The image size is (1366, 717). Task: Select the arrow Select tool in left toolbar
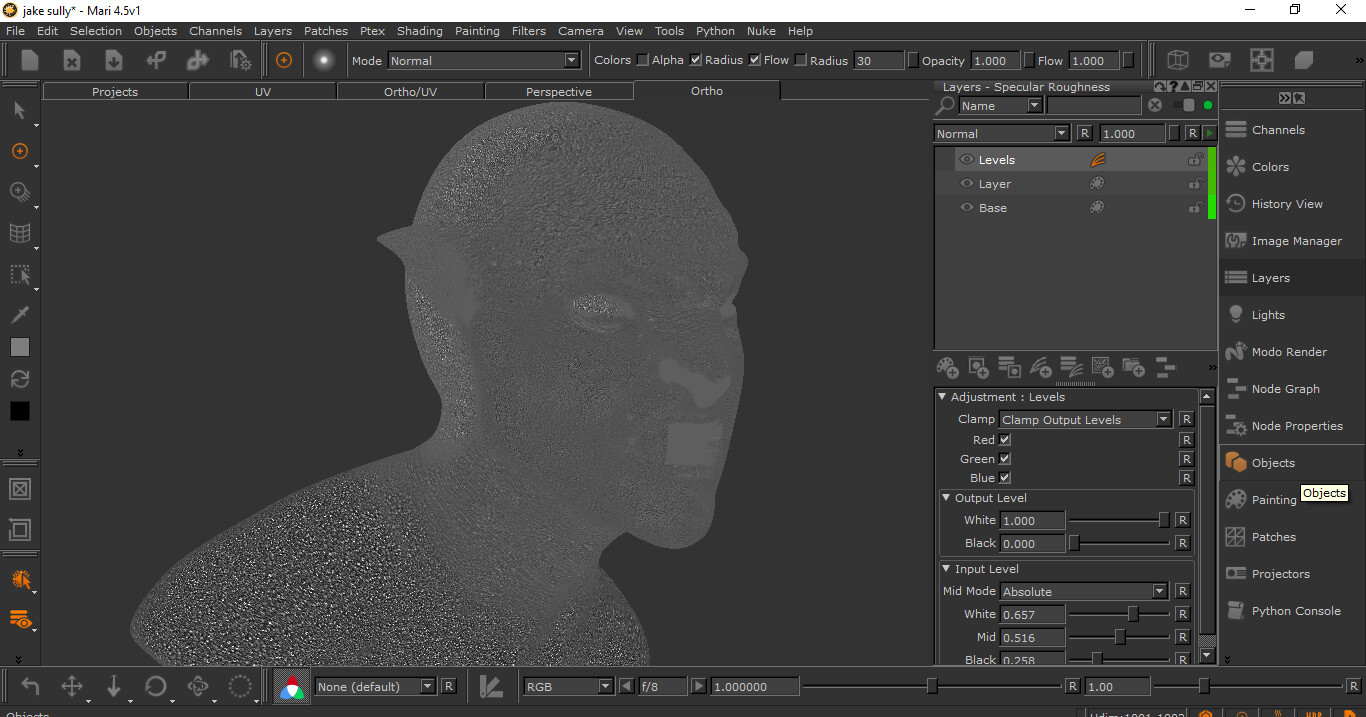tap(19, 110)
